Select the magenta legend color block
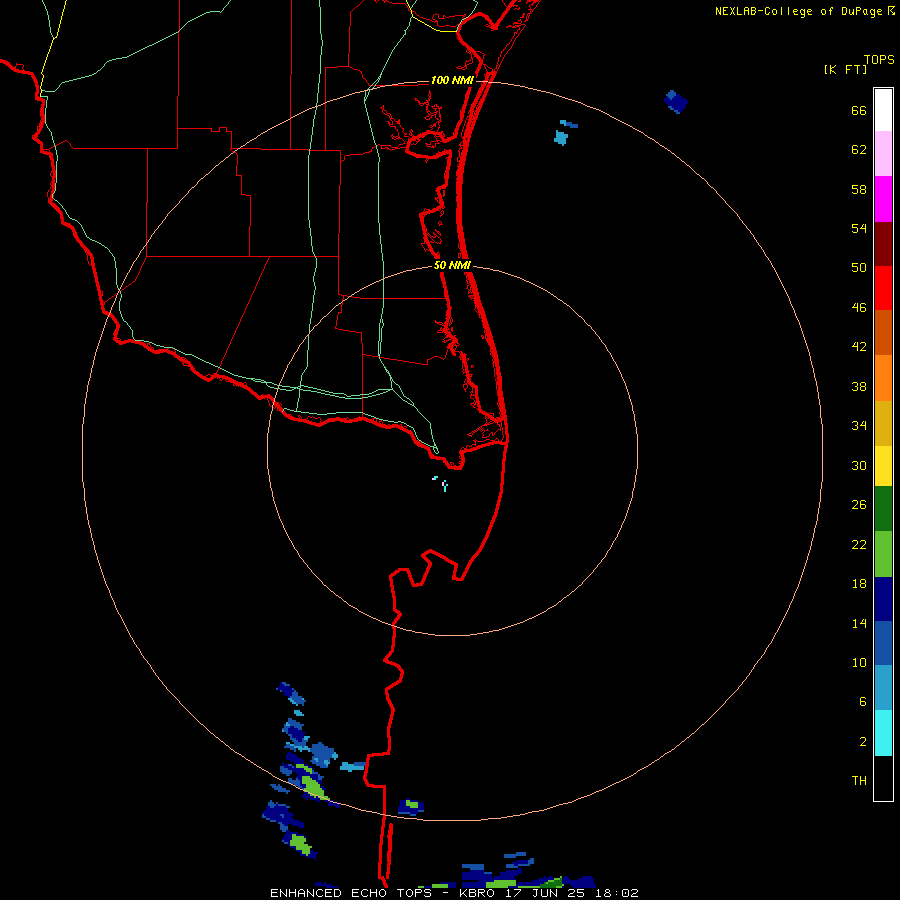Image resolution: width=900 pixels, height=900 pixels. tap(883, 199)
